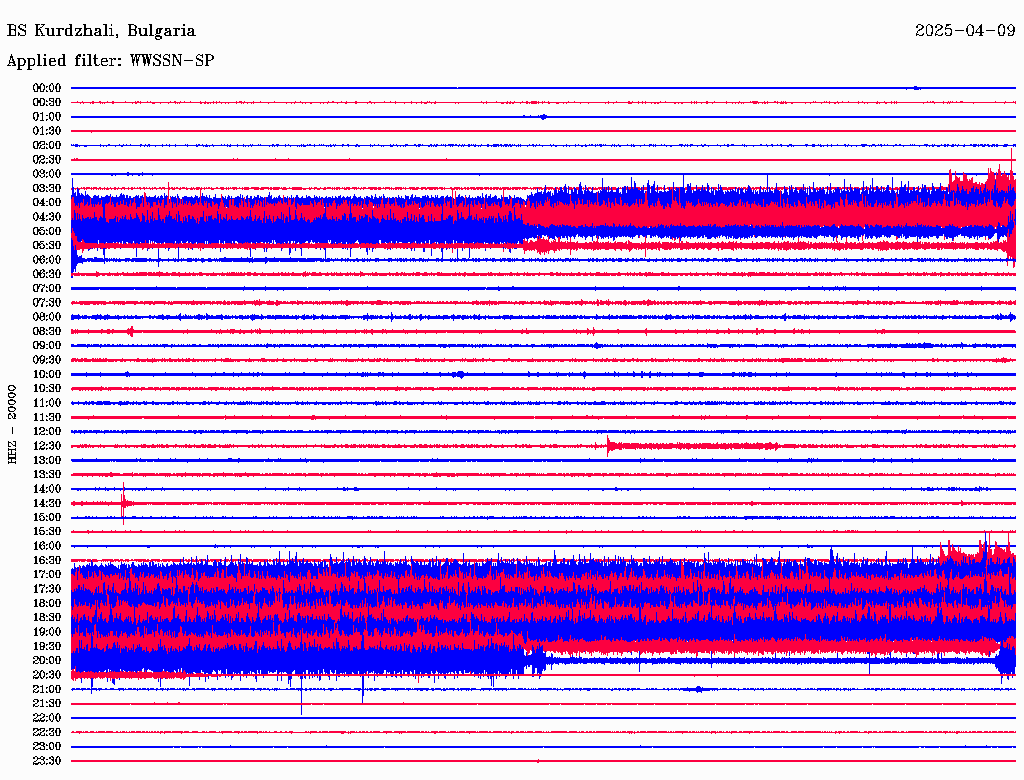Select the 23:00 time label
The width and height of the screenshot is (1024, 780).
click(47, 746)
